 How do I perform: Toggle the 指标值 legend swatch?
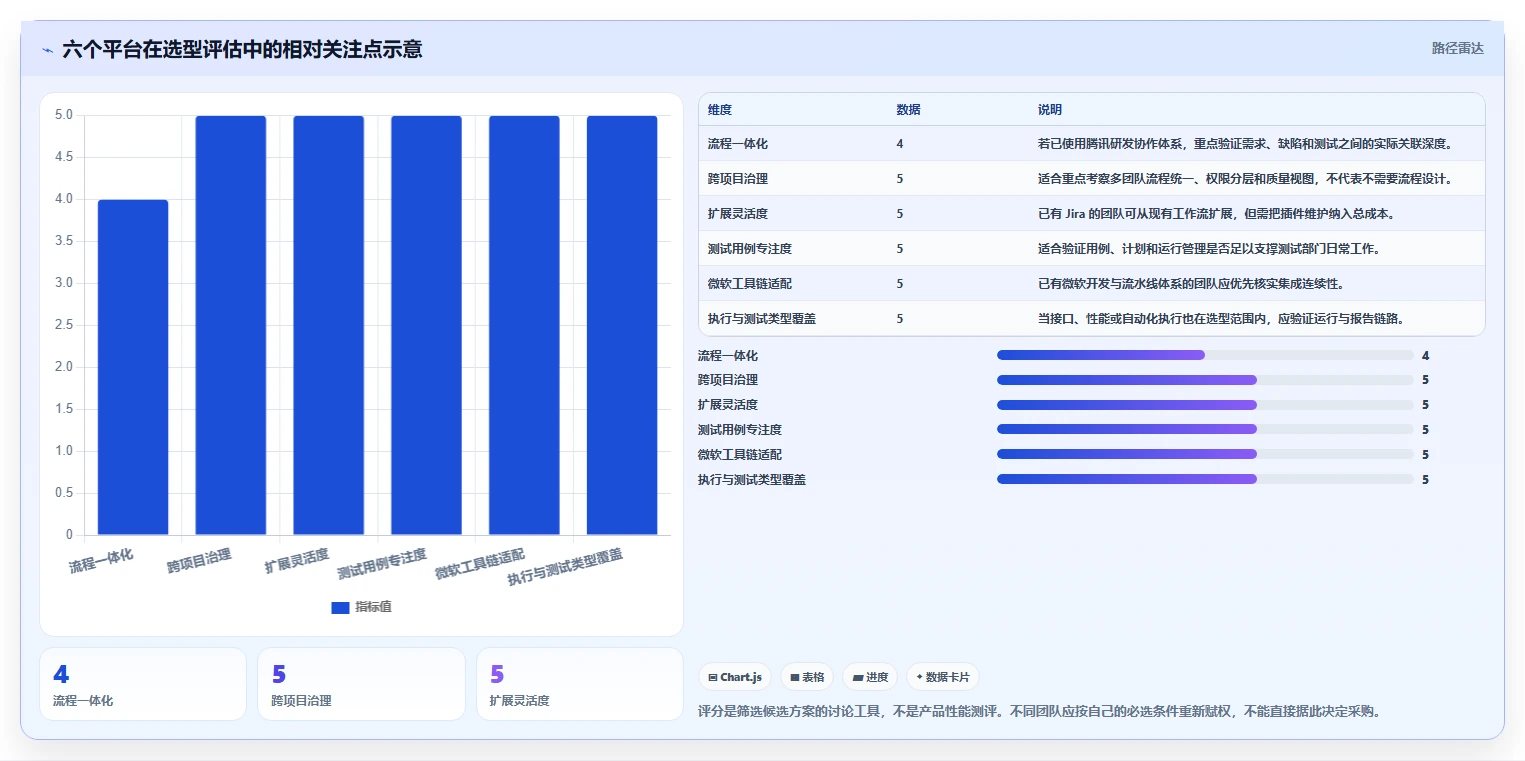point(340,607)
